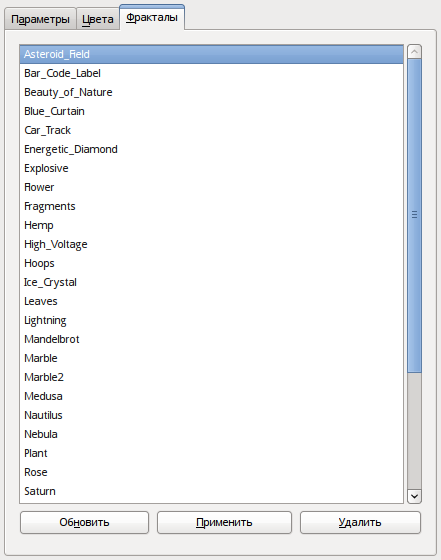Image resolution: width=441 pixels, height=560 pixels.
Task: Choose the Marble2 entry
Action: pyautogui.click(x=211, y=377)
